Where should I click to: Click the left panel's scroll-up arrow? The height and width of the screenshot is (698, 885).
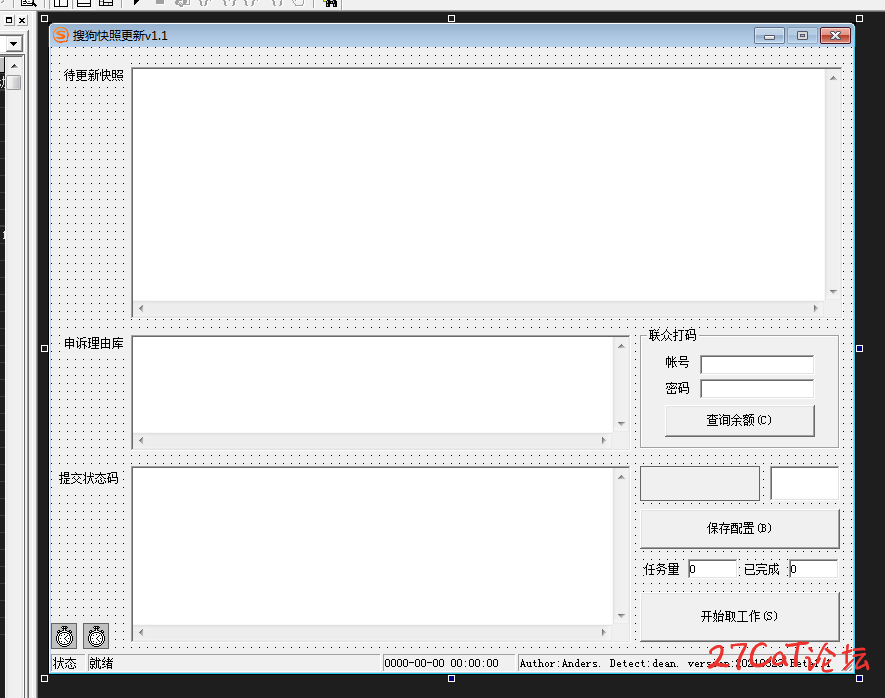click(x=15, y=66)
